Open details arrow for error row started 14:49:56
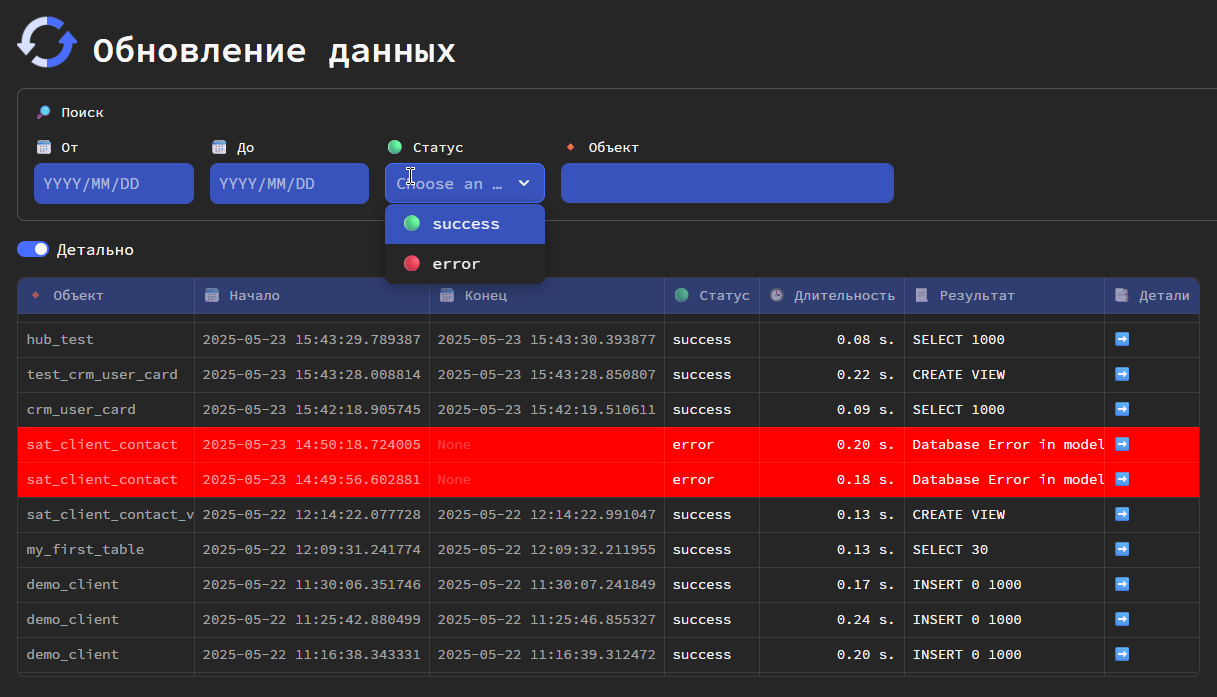 tap(1122, 479)
